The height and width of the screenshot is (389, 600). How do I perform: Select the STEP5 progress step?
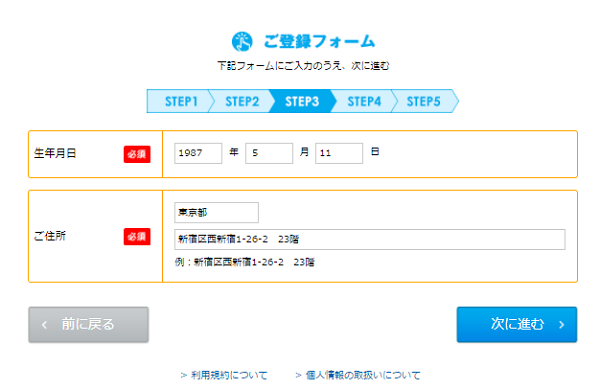424,101
